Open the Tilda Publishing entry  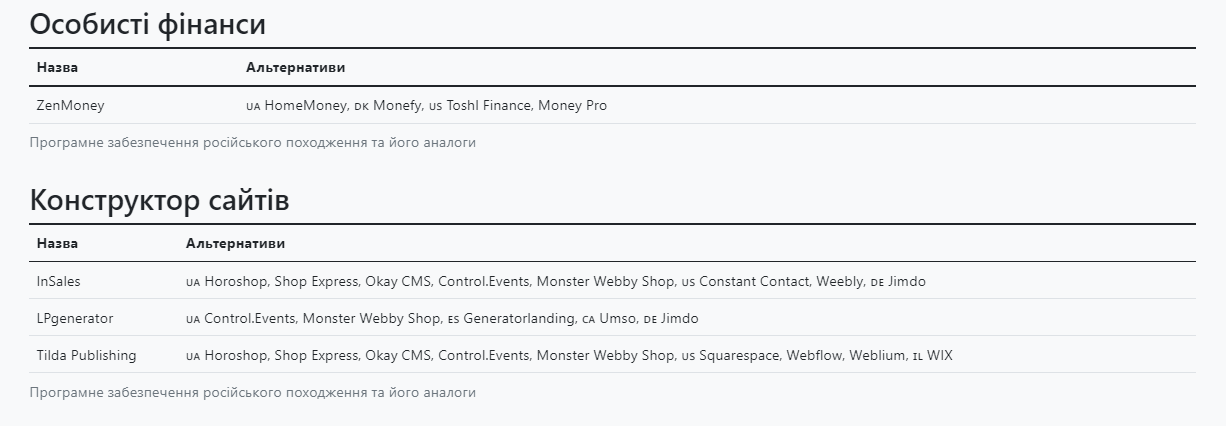point(86,355)
